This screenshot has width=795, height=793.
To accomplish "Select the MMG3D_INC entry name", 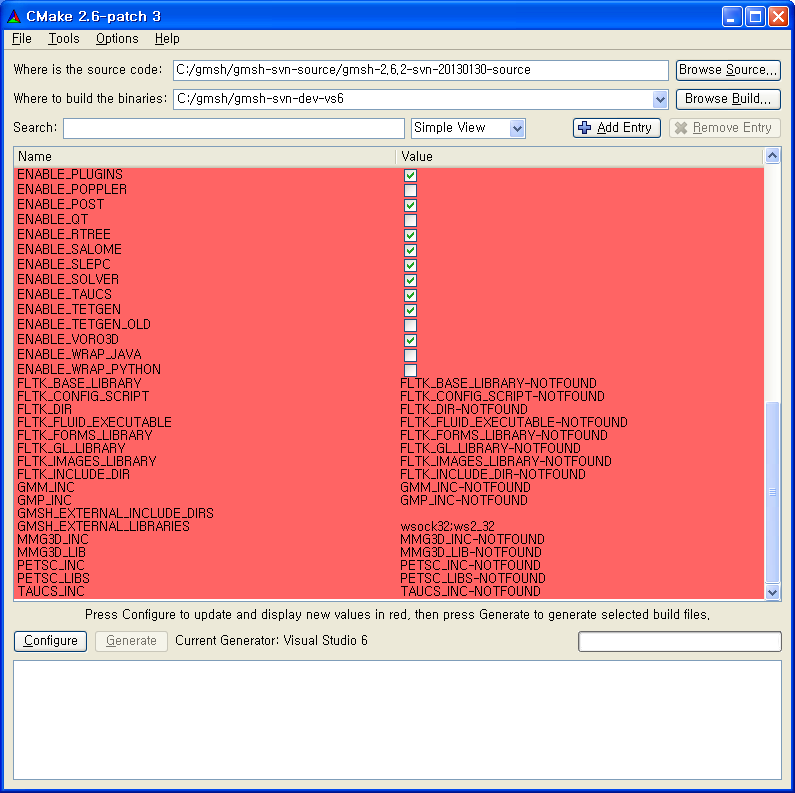I will pos(53,539).
